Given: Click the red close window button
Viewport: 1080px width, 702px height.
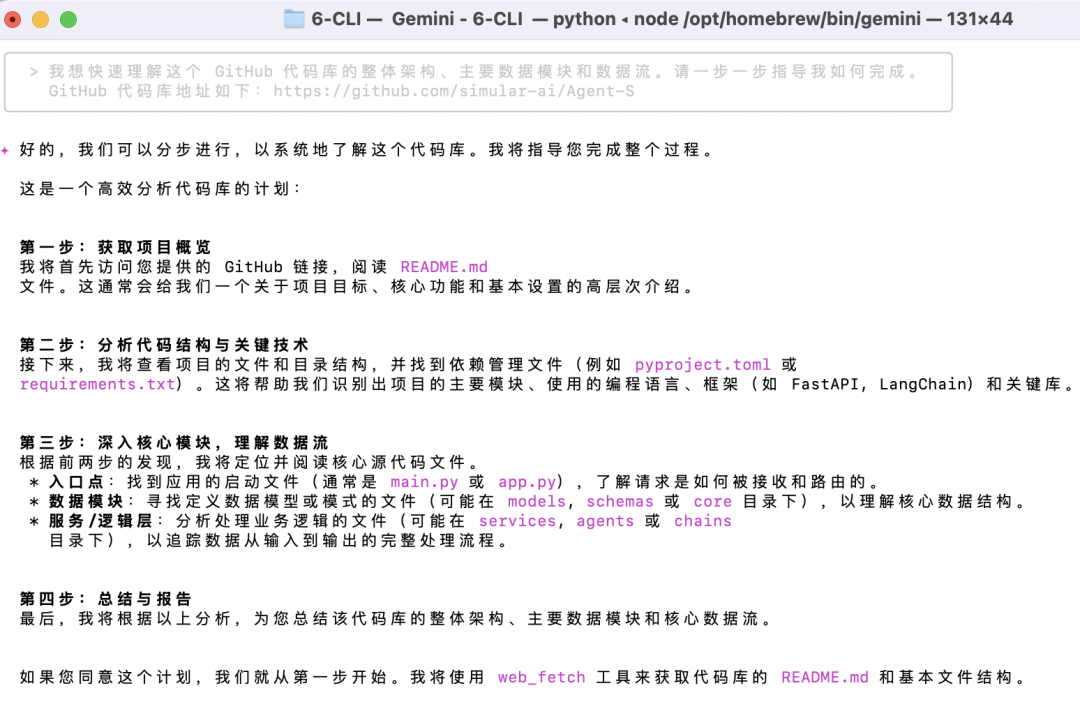Looking at the screenshot, I should click(x=12, y=19).
